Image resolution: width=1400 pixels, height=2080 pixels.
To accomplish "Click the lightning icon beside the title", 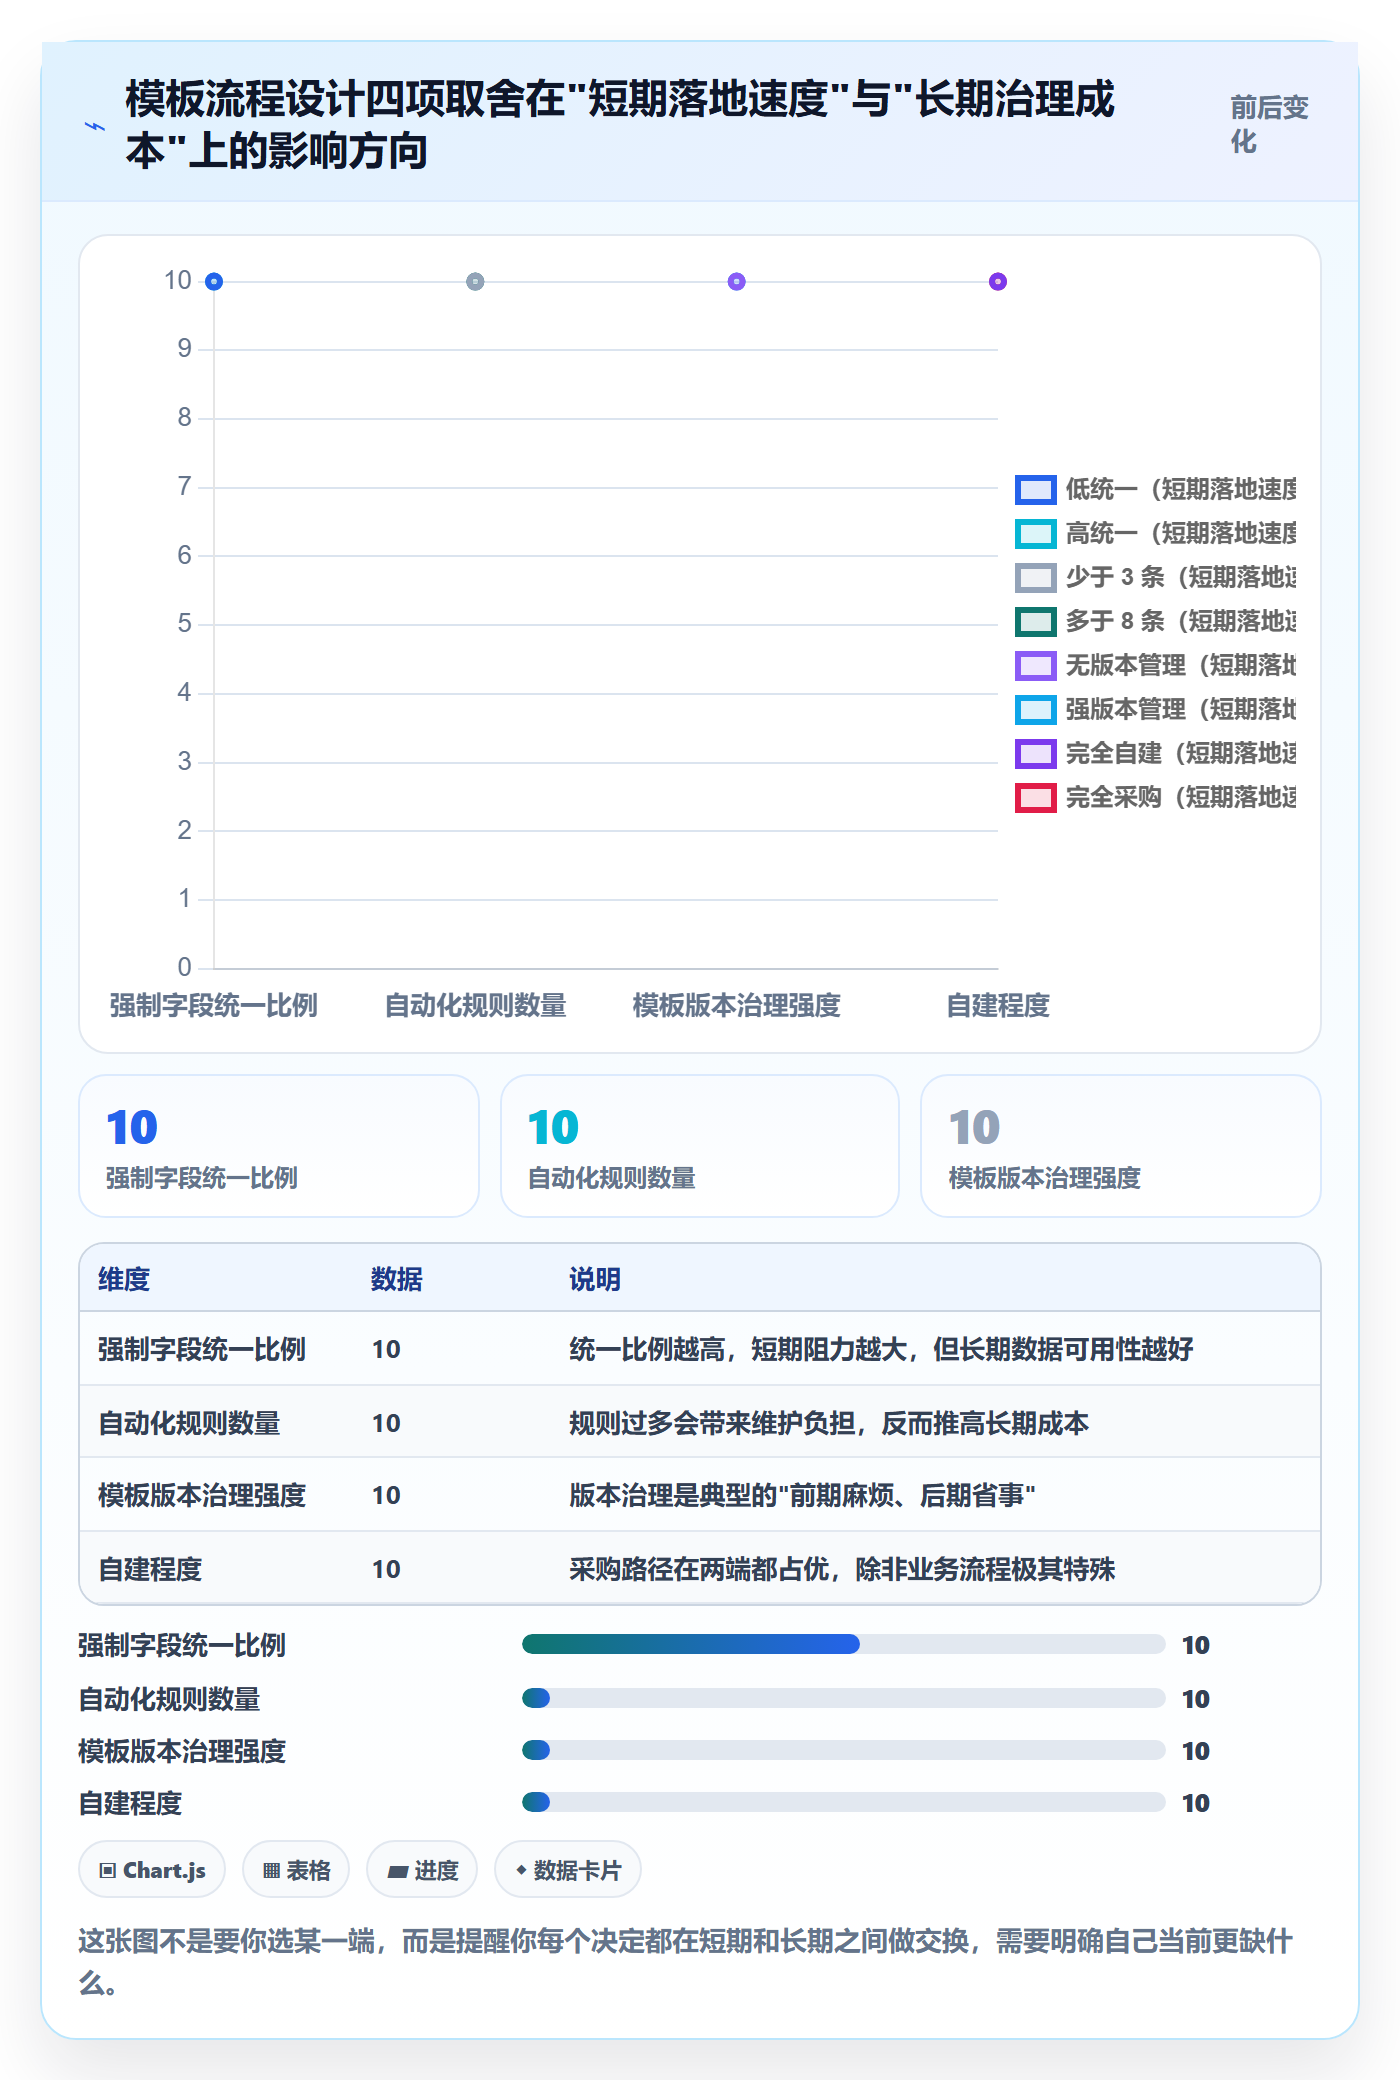I will [94, 127].
